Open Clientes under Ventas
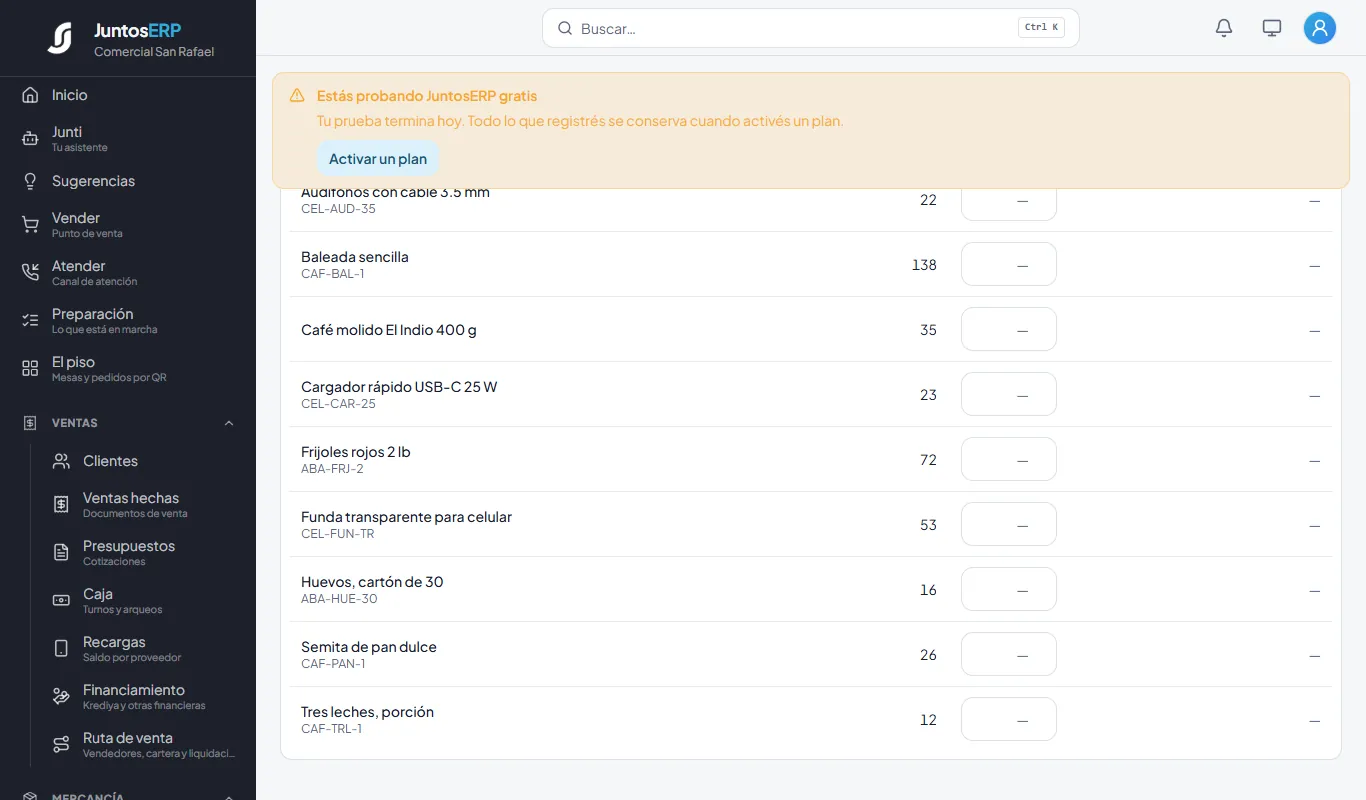1366x800 pixels. [143, 461]
